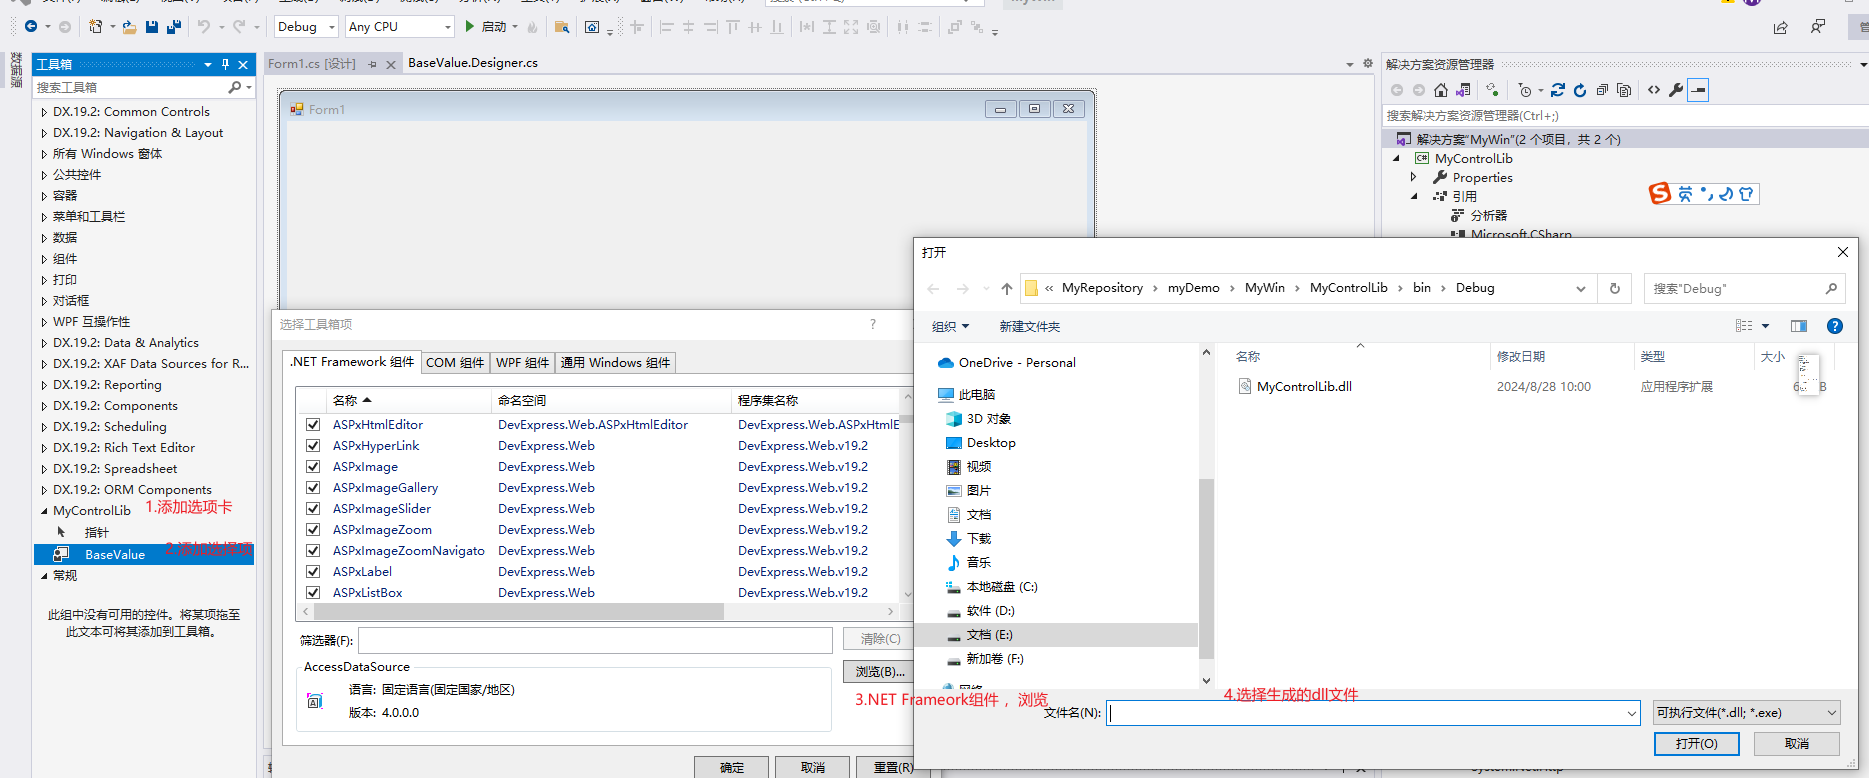Click the 打开(O) open button
The image size is (1869, 778).
tap(1697, 743)
